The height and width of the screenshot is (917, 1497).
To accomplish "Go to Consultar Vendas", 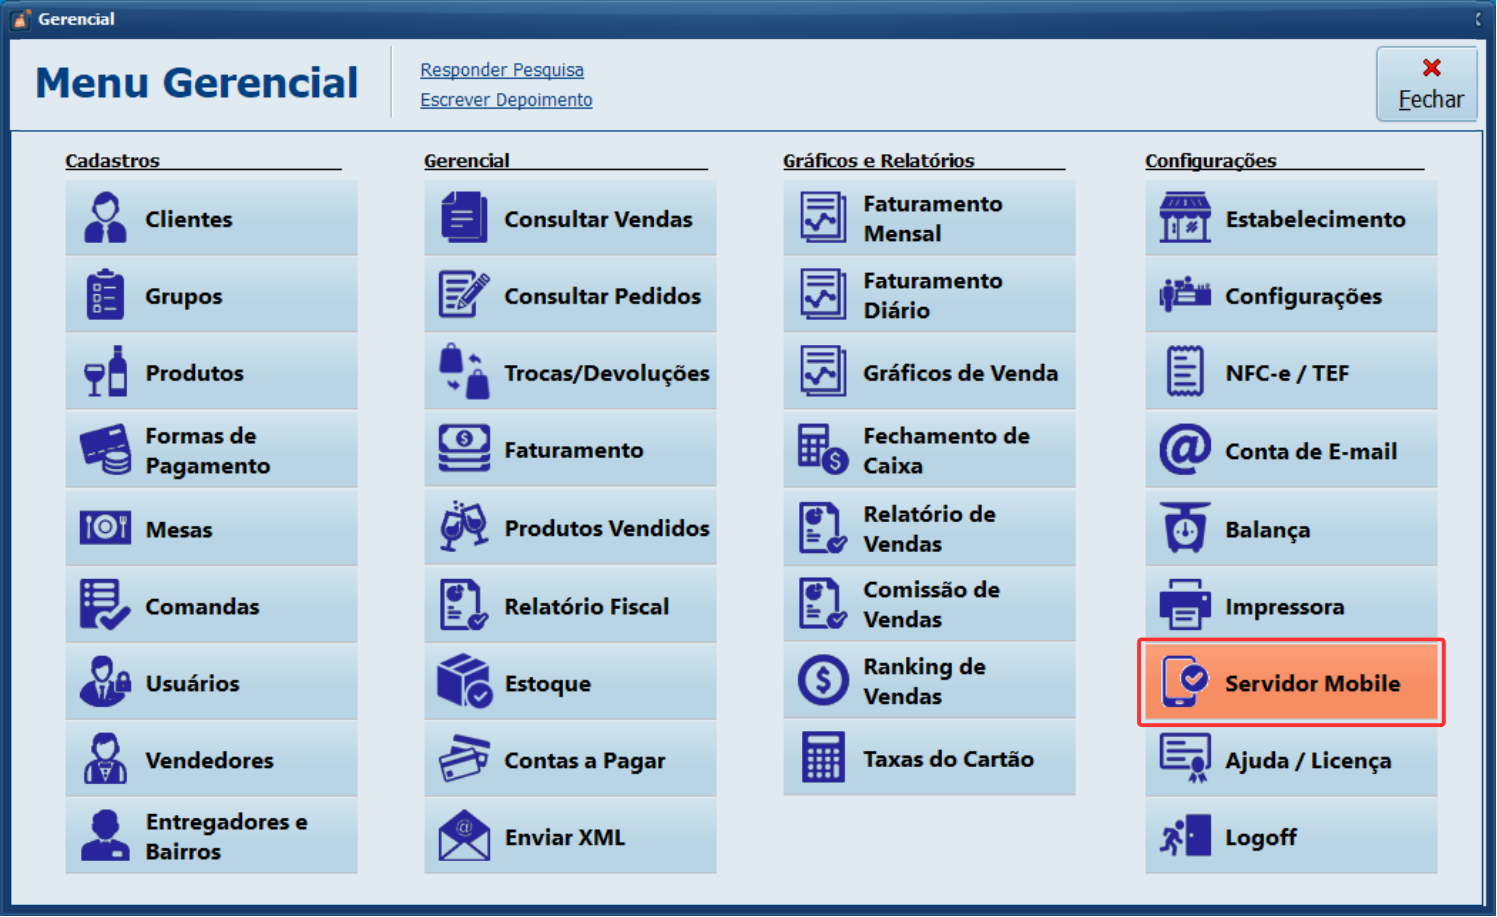I will coord(570,219).
